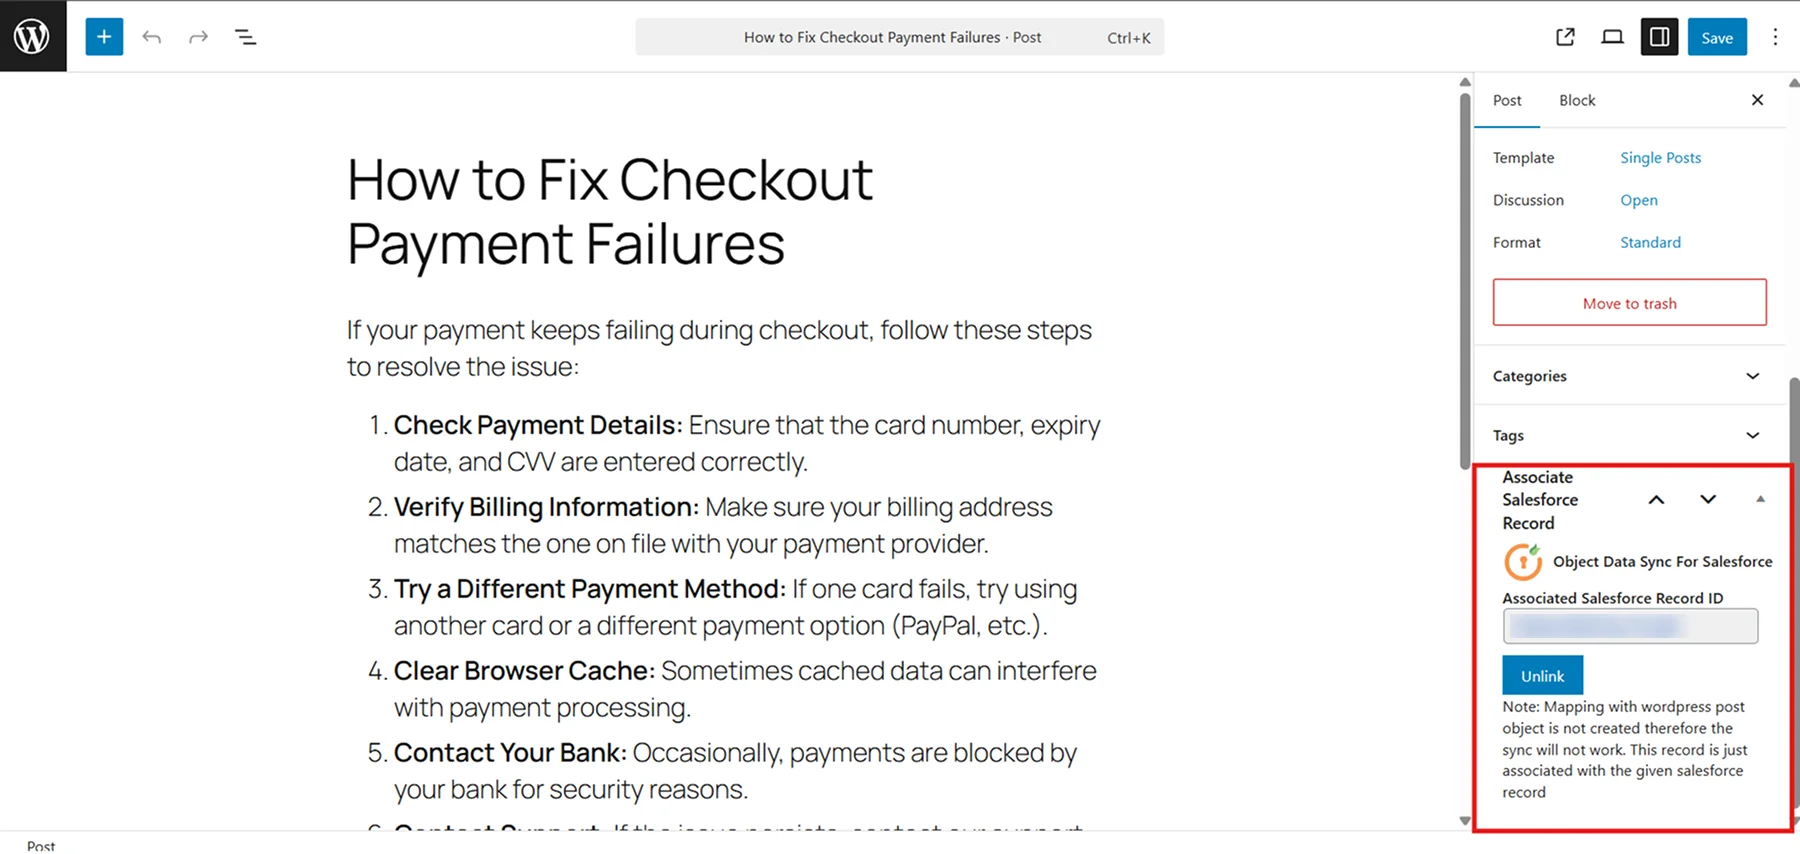View post in new tab icon
Viewport: 1800px width, 854px height.
1565,37
